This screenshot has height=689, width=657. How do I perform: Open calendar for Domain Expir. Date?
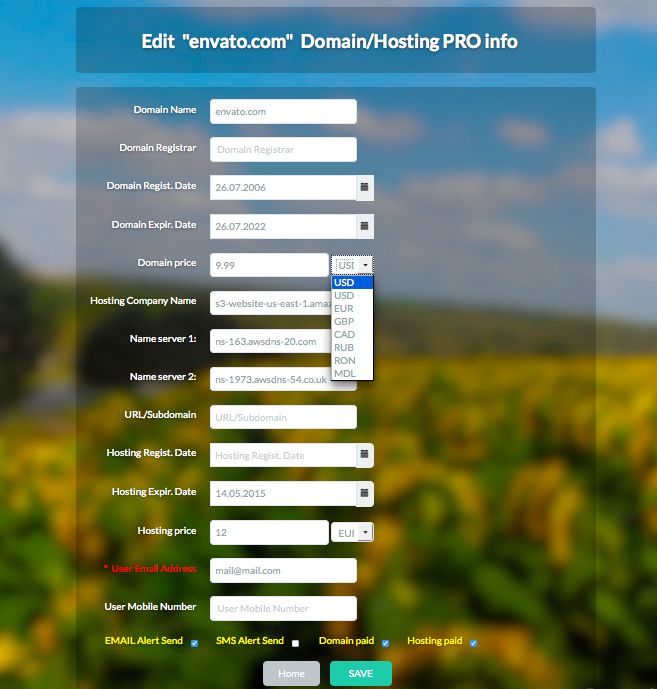coord(365,226)
